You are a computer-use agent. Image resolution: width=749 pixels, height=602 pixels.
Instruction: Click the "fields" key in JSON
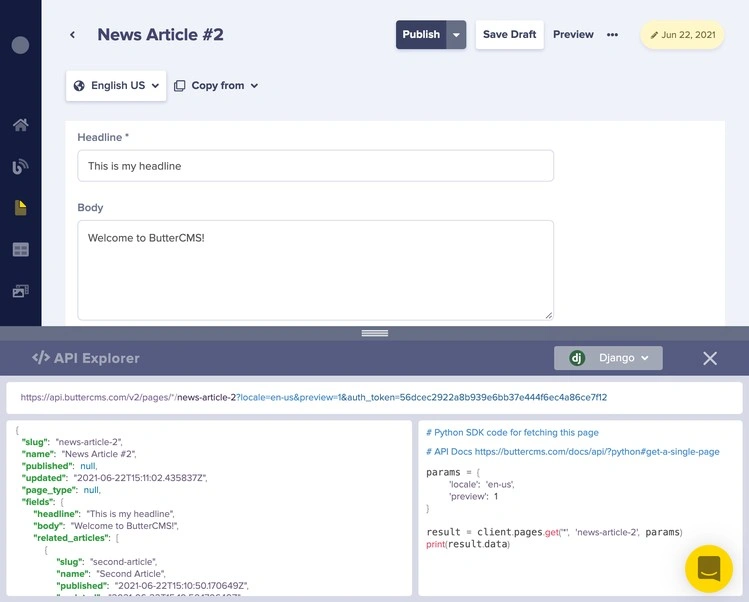point(38,502)
